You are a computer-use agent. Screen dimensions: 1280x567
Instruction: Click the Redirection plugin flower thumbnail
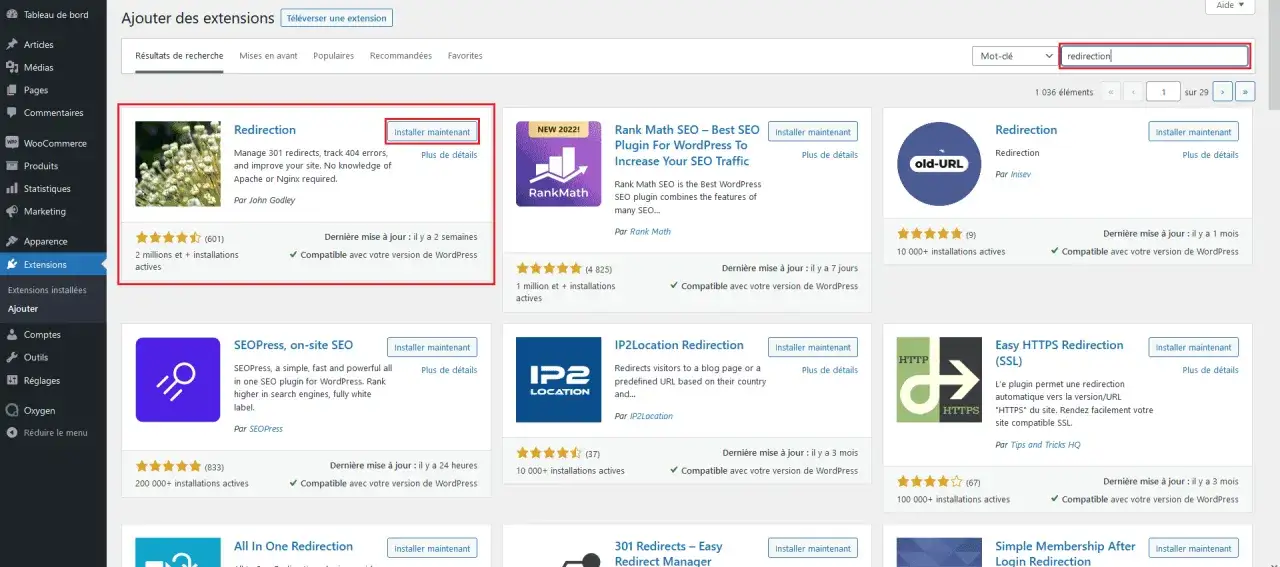(178, 164)
